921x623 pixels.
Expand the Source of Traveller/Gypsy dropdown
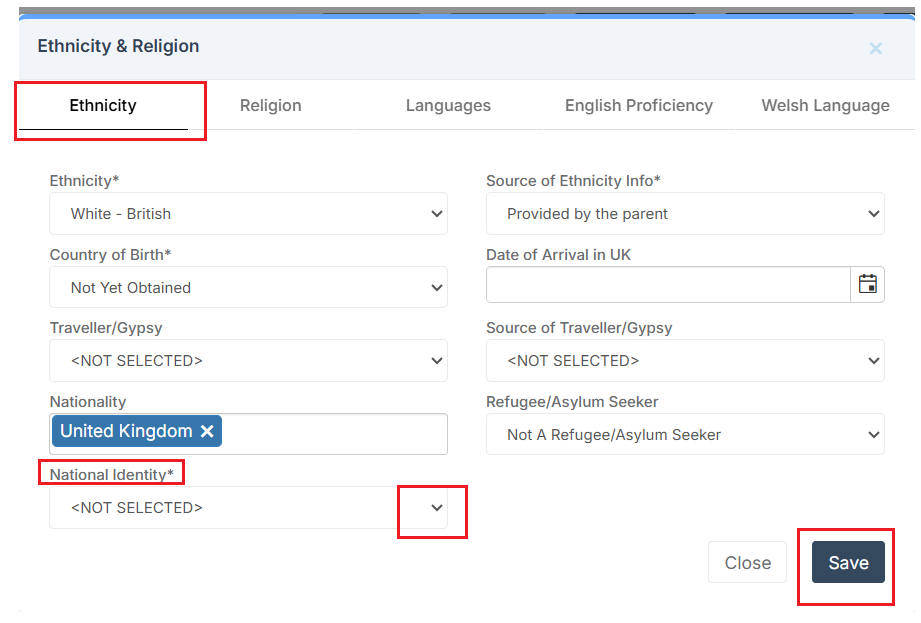pyautogui.click(x=685, y=361)
